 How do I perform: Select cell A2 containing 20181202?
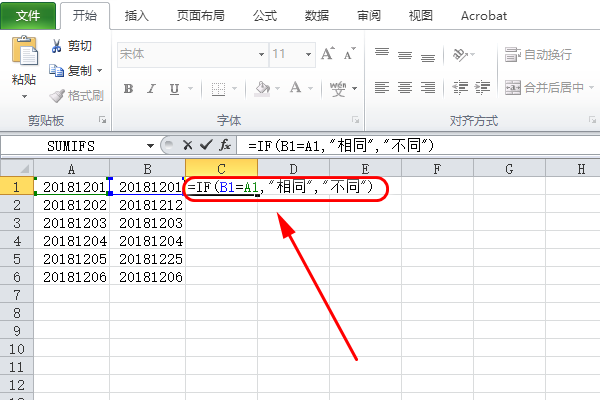72,205
